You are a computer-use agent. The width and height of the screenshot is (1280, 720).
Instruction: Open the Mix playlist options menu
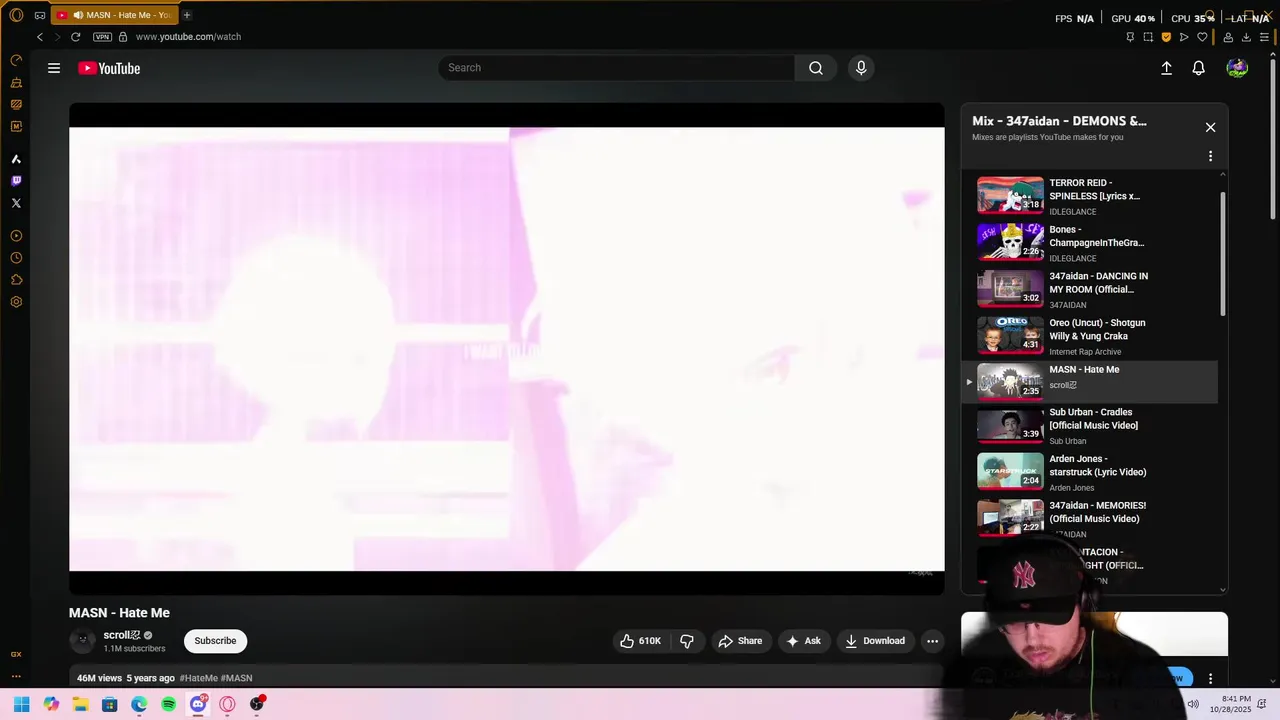[1210, 156]
